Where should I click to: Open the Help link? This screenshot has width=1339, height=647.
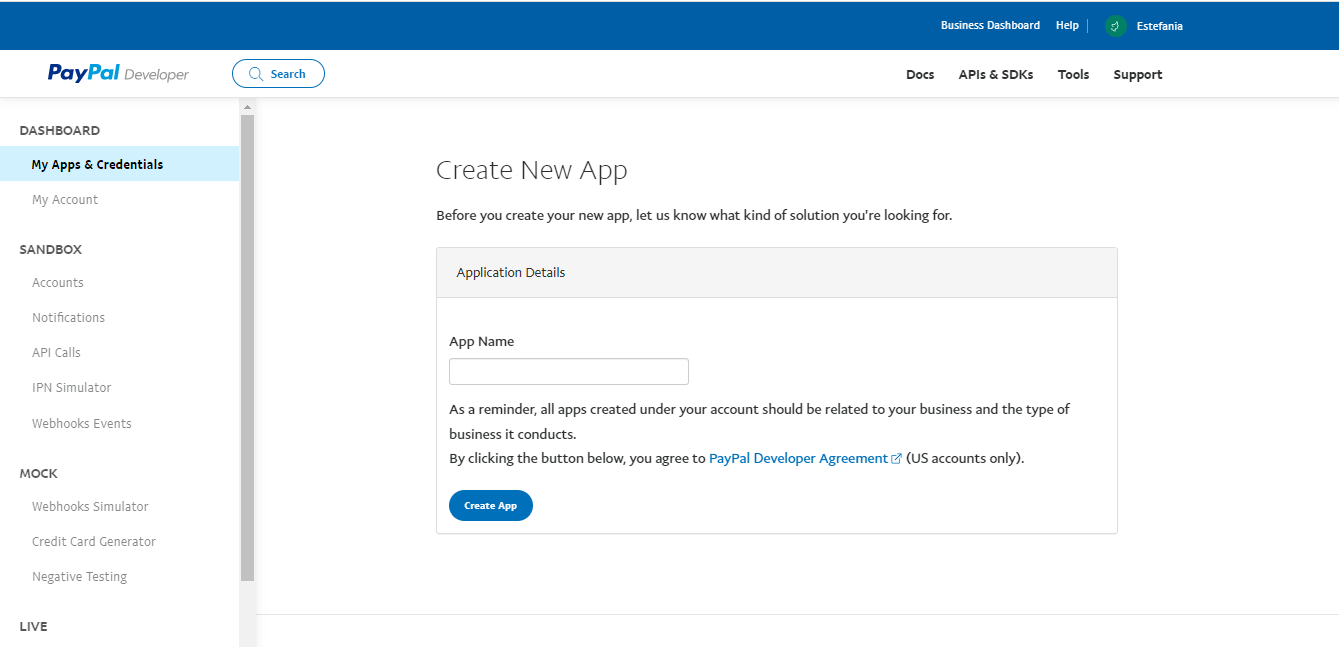1067,25
